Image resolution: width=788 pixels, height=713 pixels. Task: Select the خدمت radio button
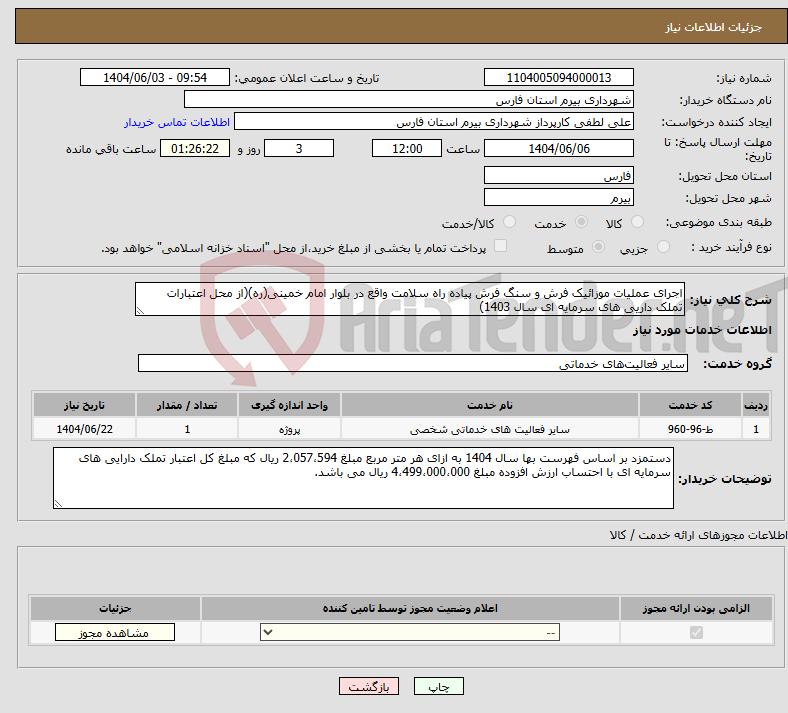[581, 222]
